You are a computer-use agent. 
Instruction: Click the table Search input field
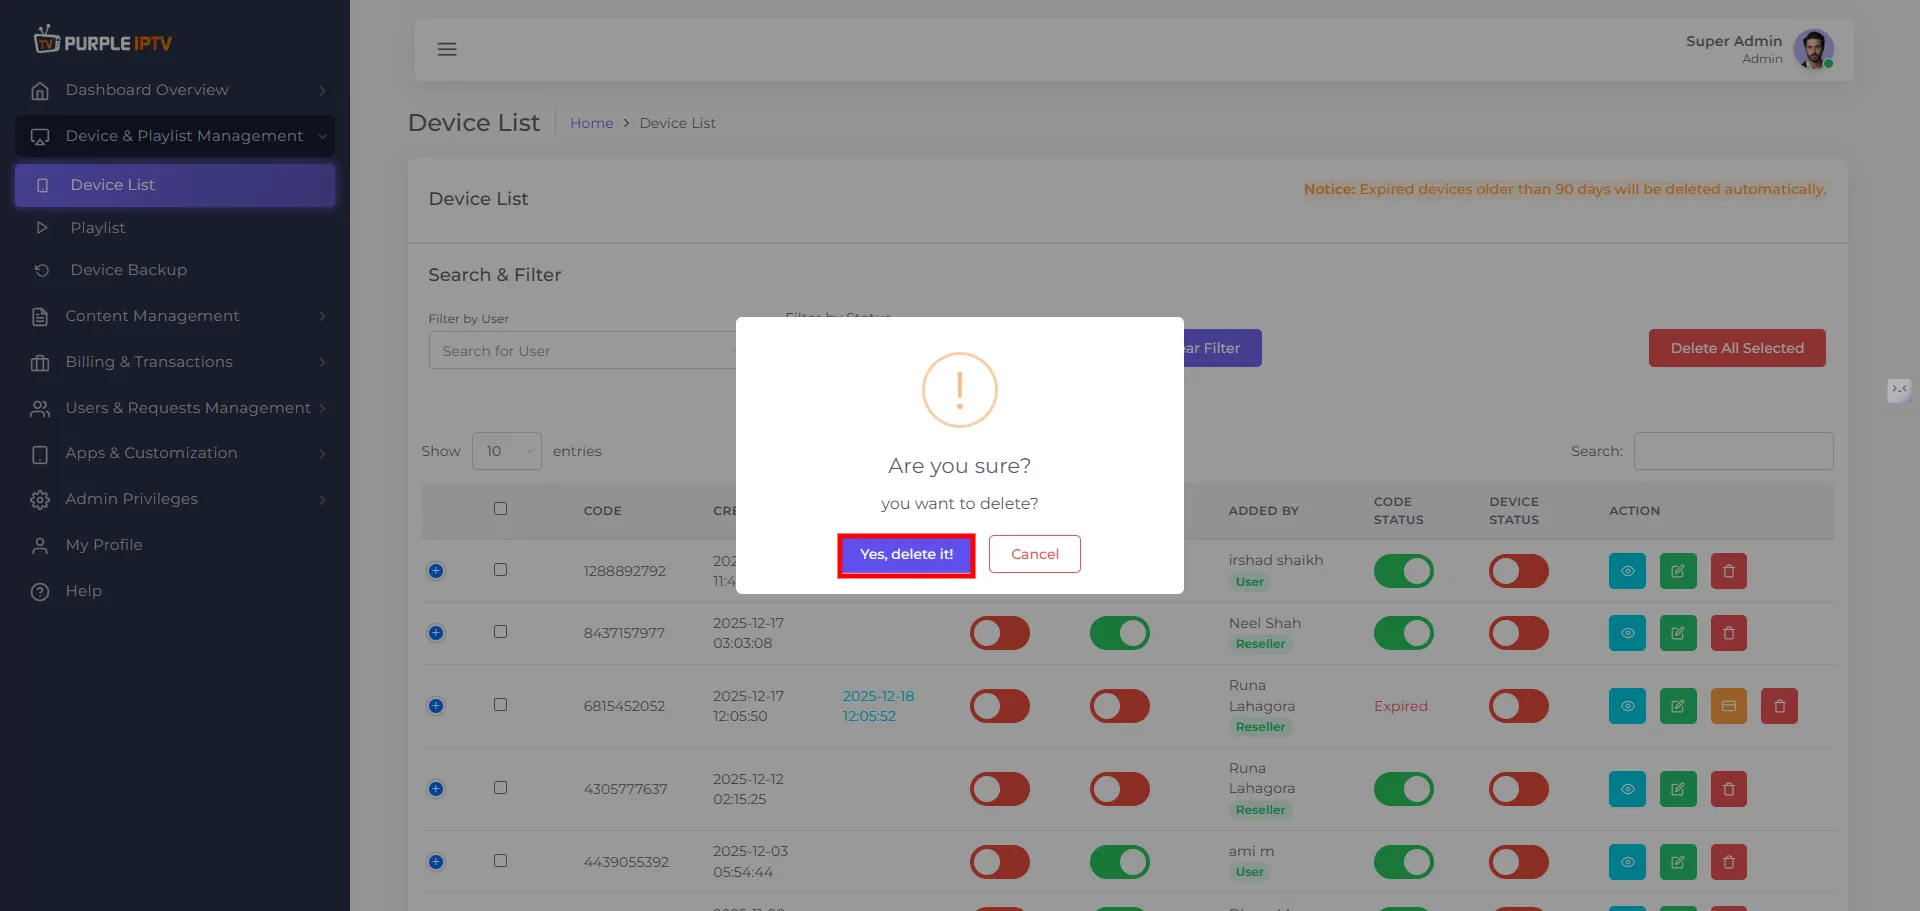click(x=1733, y=451)
